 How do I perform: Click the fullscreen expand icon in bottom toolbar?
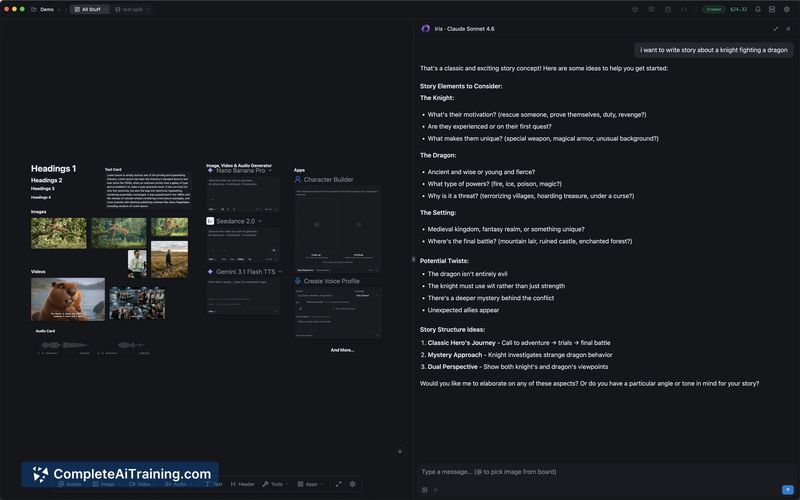[338, 484]
